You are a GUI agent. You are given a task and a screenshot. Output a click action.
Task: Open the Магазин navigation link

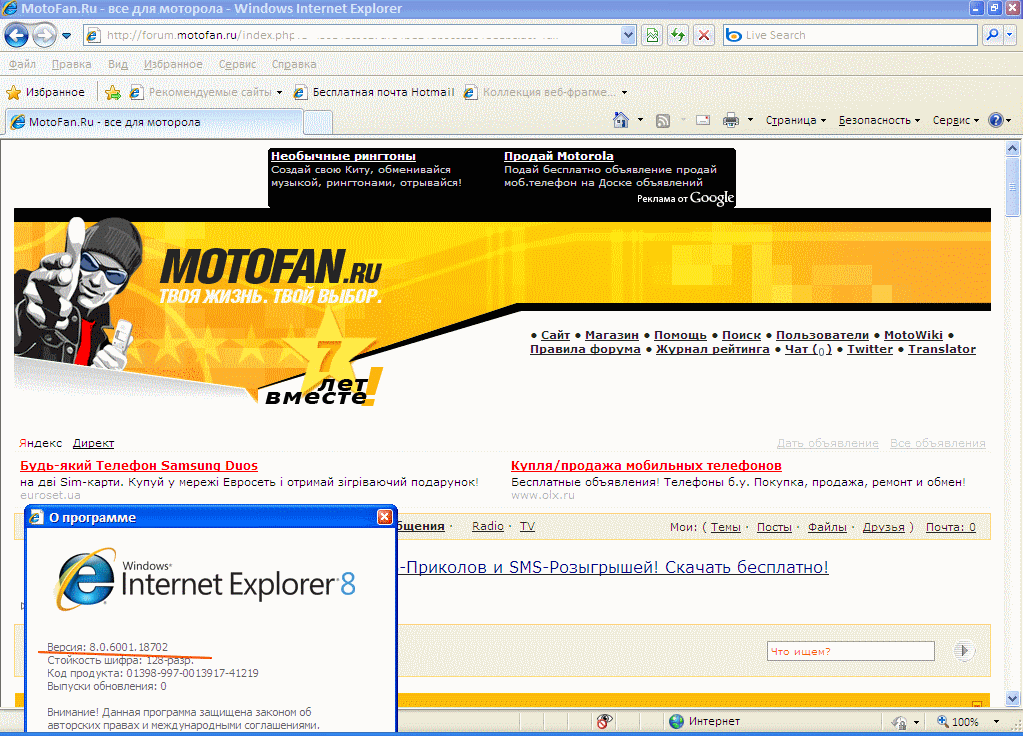pyautogui.click(x=612, y=335)
